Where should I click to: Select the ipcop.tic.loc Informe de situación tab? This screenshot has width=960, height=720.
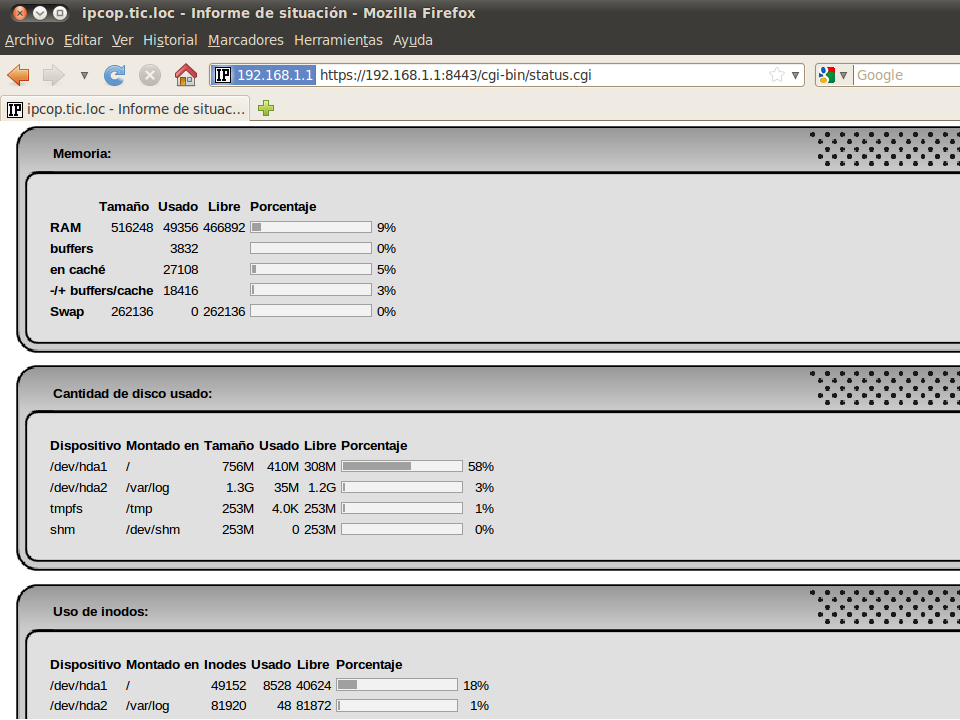tap(127, 108)
